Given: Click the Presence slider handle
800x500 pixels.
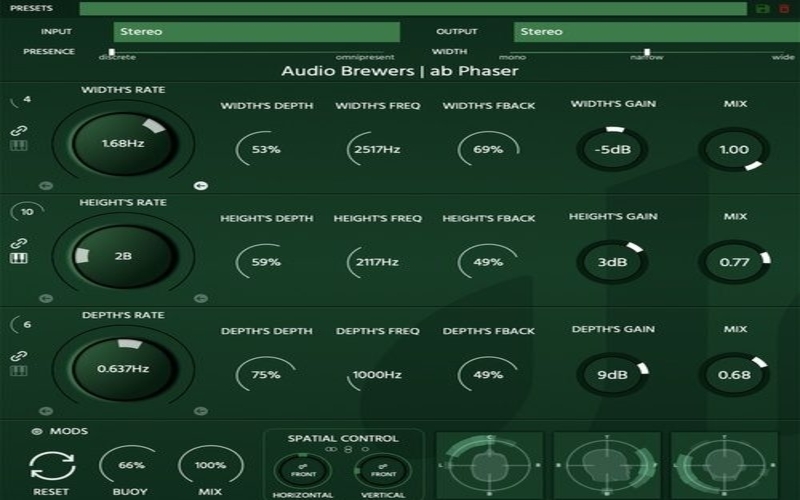Looking at the screenshot, I should pos(112,52).
